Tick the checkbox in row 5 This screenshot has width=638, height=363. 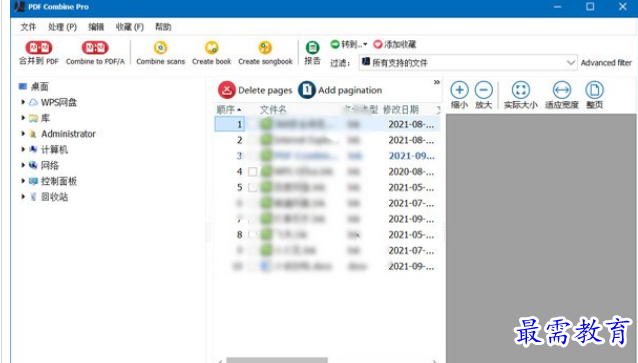coord(252,187)
